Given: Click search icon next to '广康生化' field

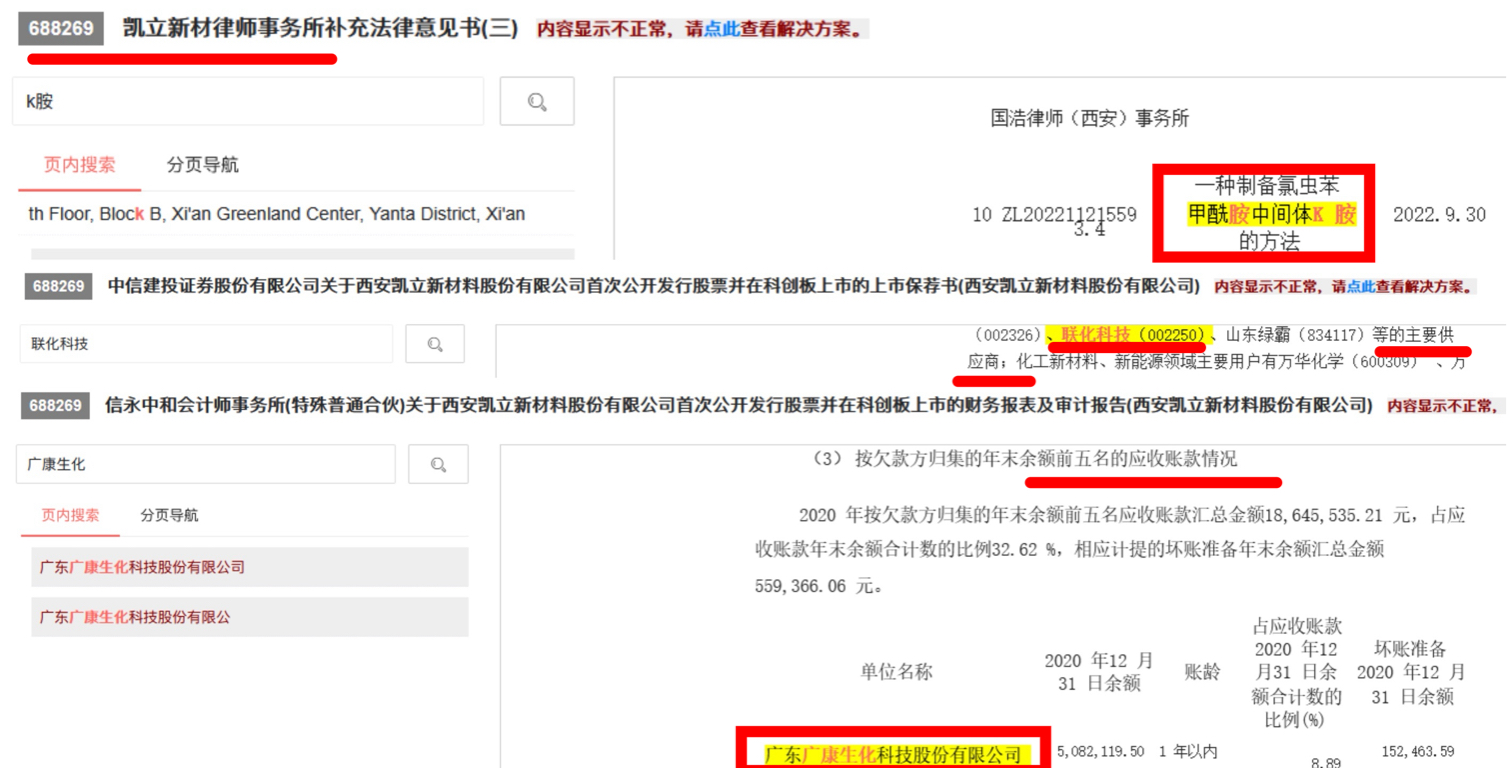Looking at the screenshot, I should coord(438,464).
